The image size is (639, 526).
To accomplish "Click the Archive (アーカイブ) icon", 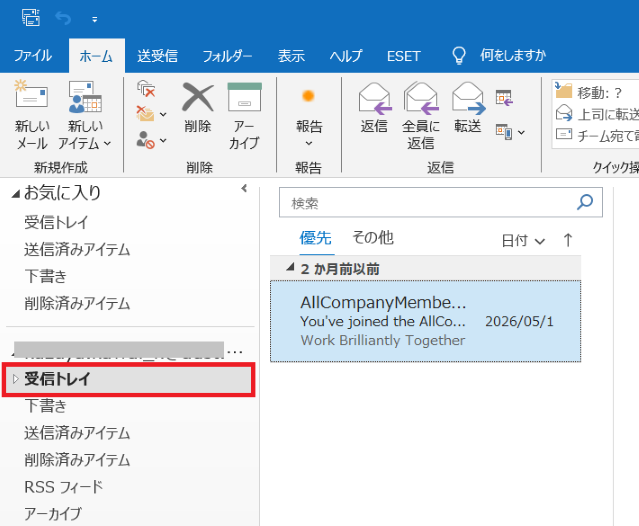I will [x=244, y=97].
